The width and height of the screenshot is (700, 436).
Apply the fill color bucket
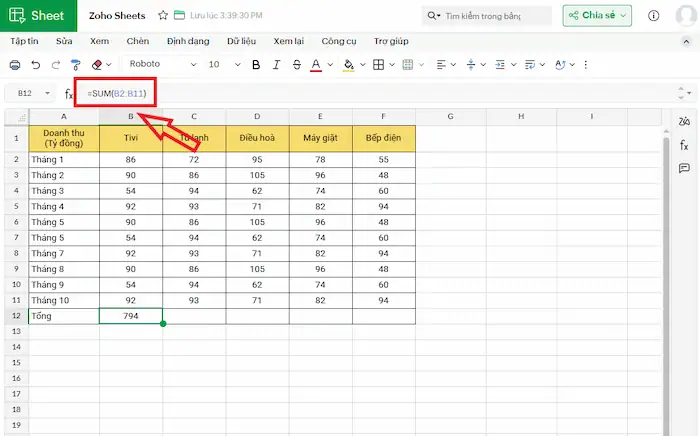349,65
